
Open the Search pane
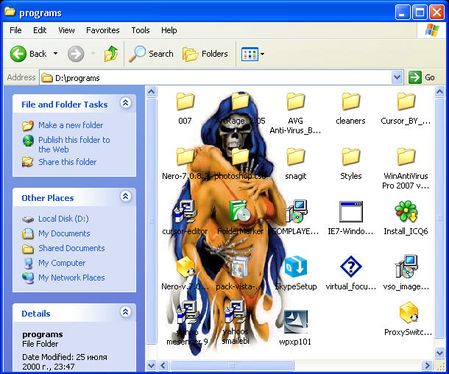[x=151, y=54]
